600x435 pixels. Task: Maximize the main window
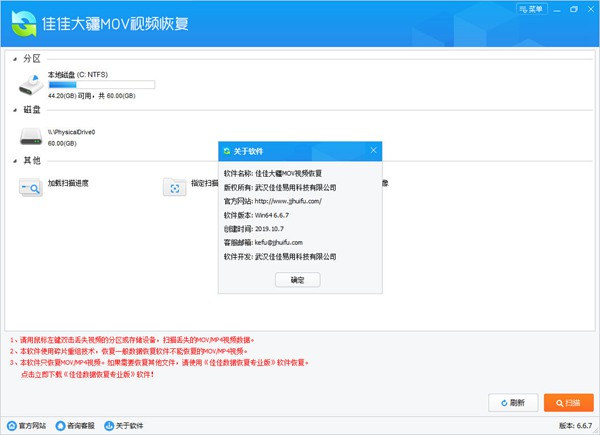(574, 9)
